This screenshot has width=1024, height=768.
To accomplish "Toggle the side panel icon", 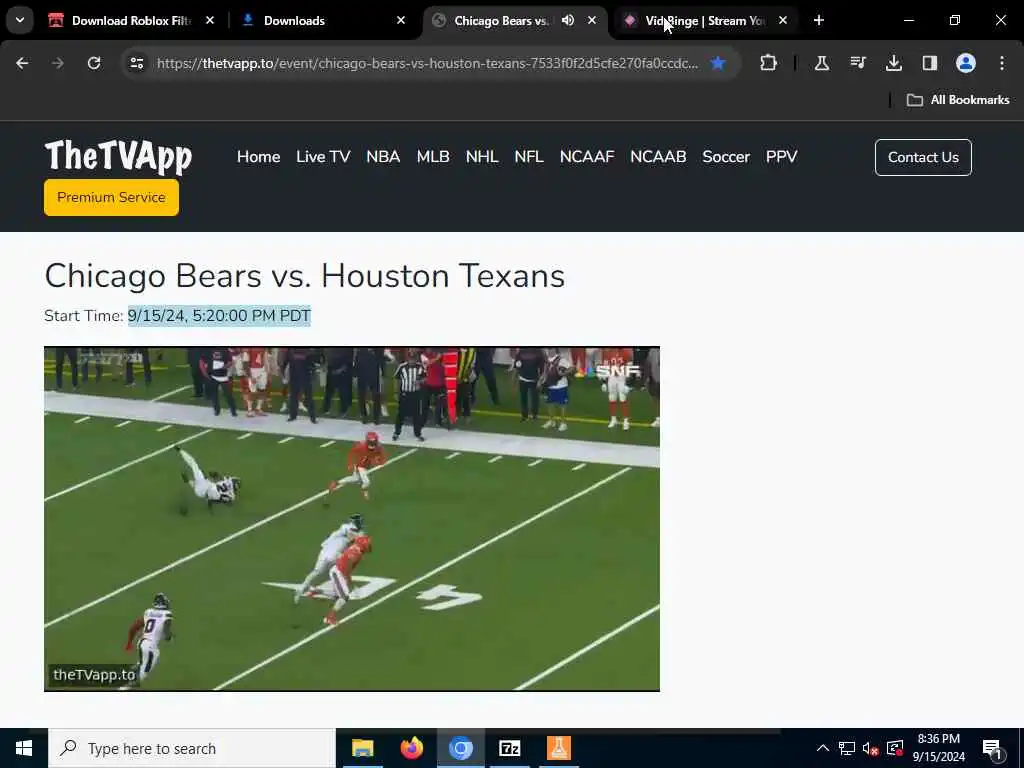I will [x=929, y=63].
